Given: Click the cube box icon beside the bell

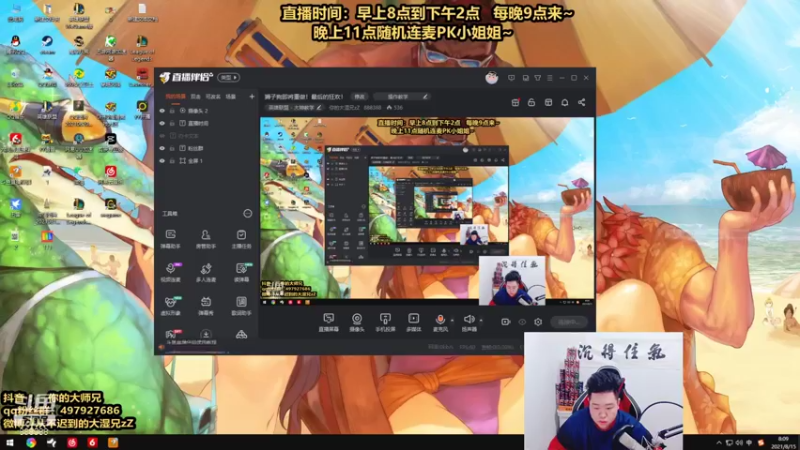Looking at the screenshot, I should point(548,103).
